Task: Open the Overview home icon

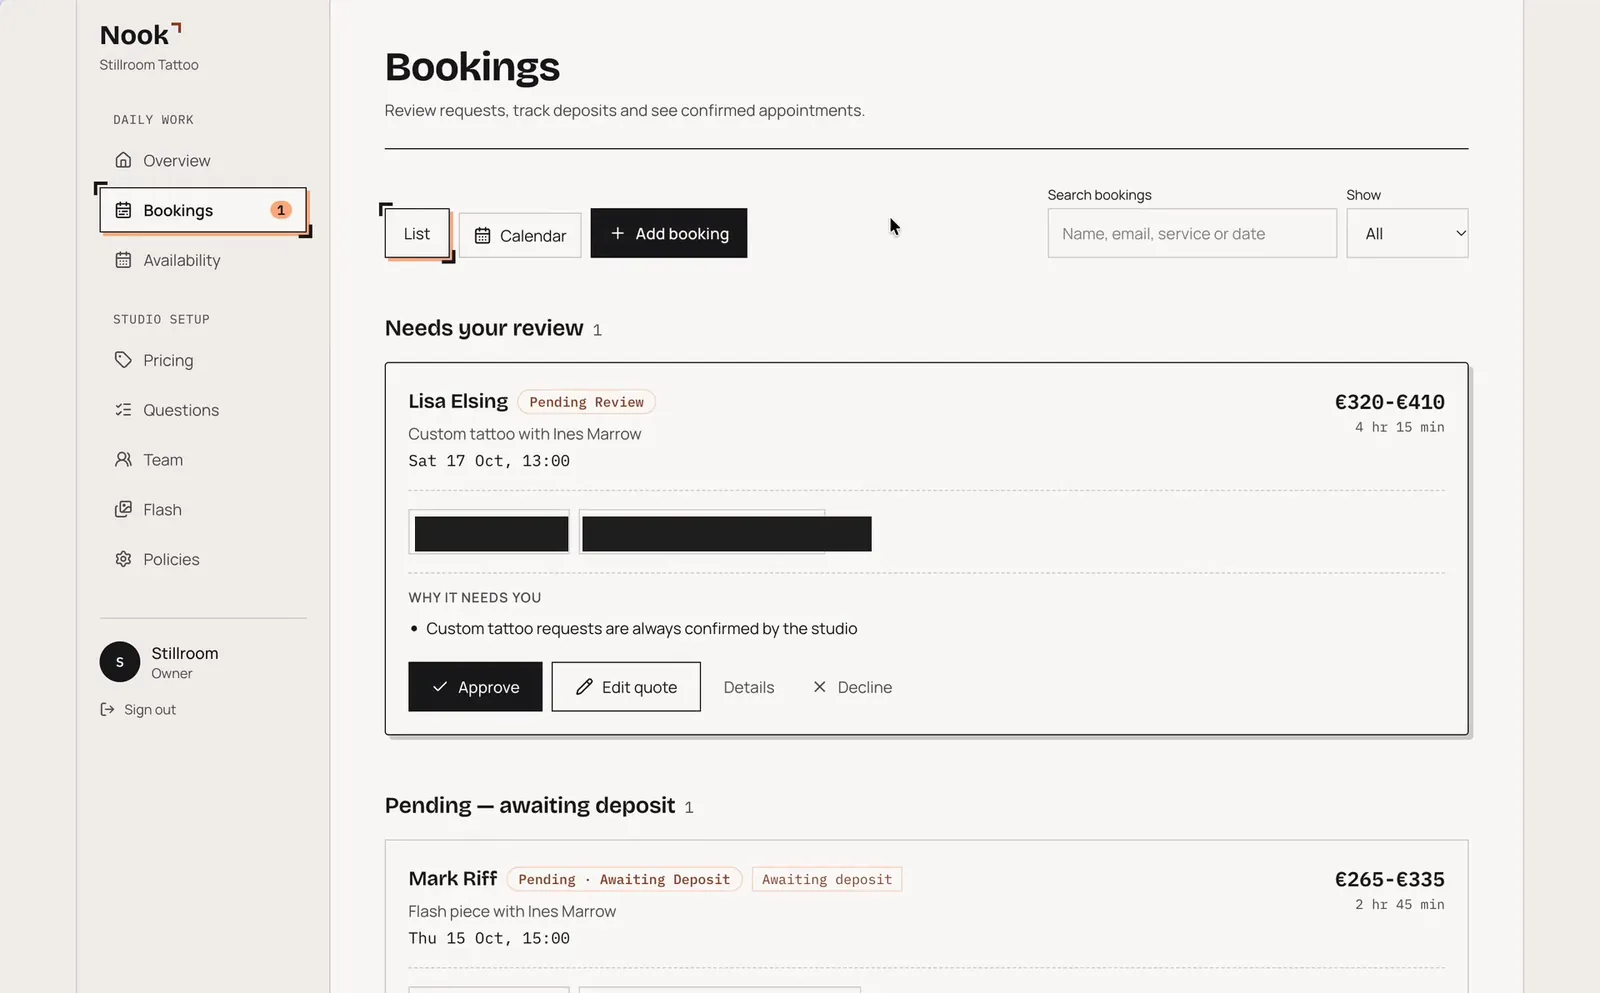Action: tap(123, 160)
